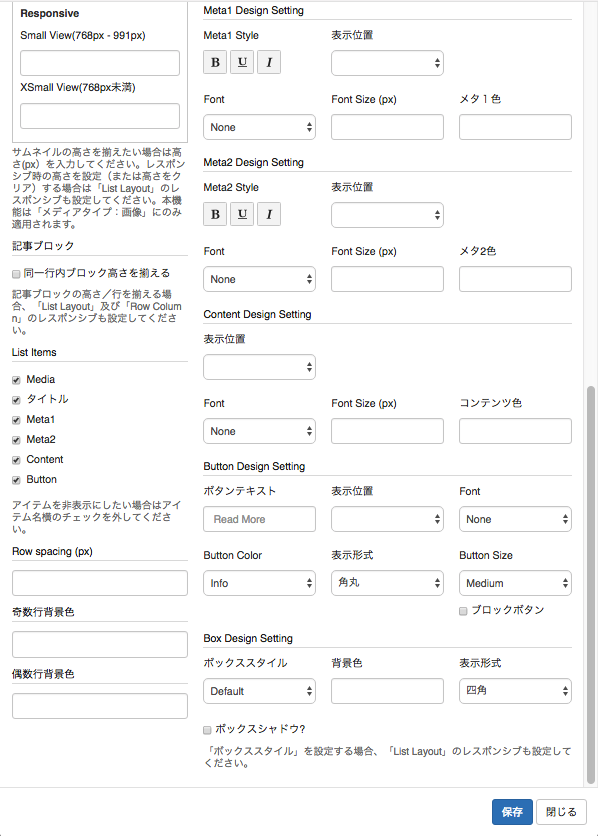Click the Read More button text field

tap(260, 519)
